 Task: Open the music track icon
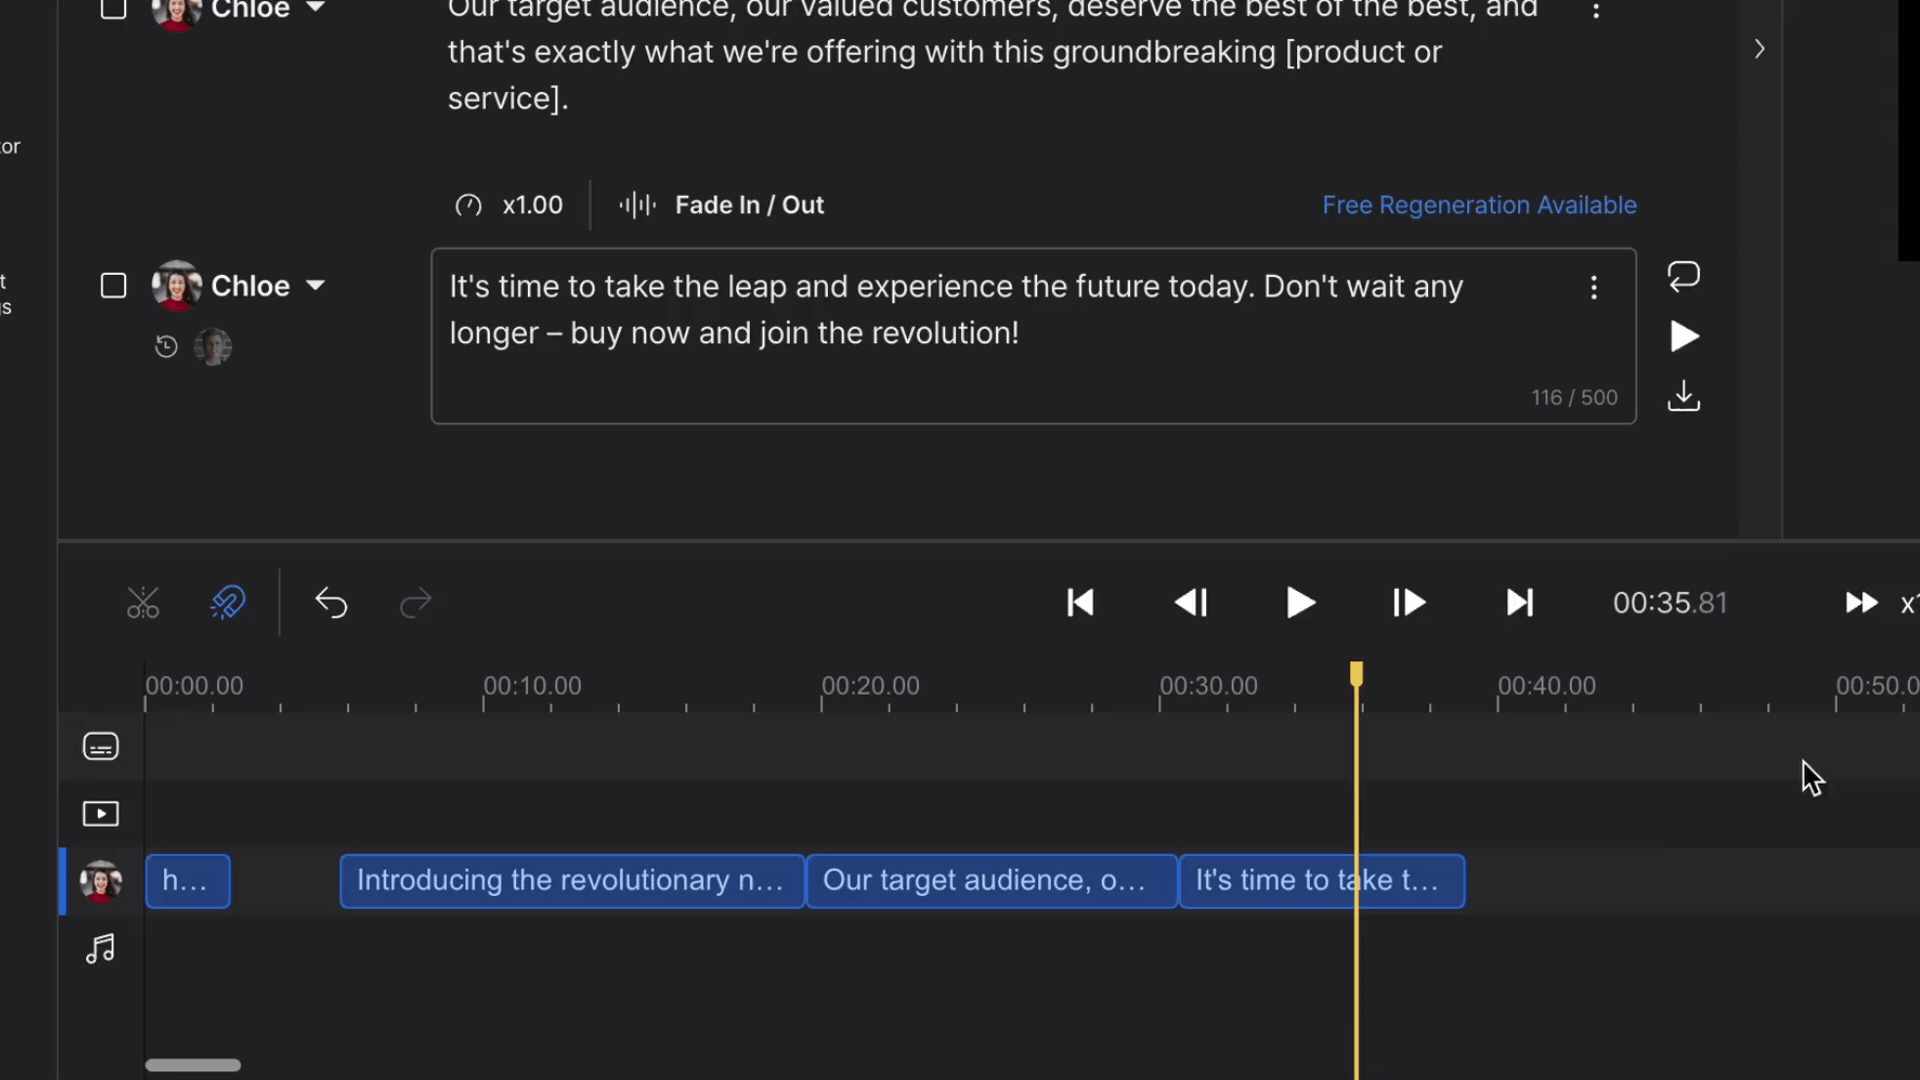[x=100, y=949]
